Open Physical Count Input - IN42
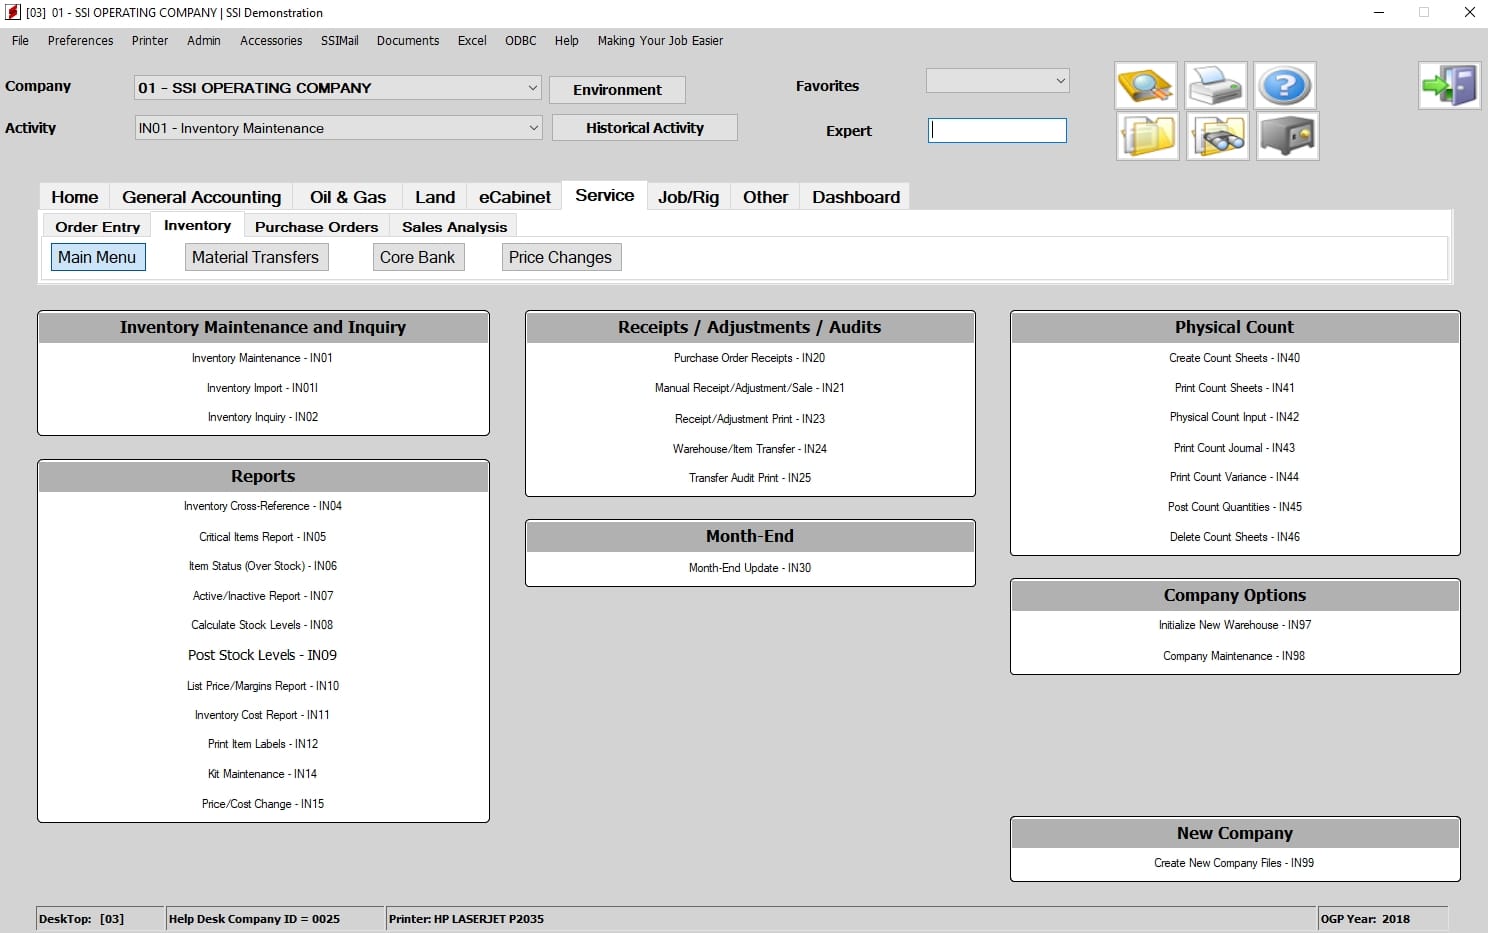The image size is (1488, 933). 1234,417
